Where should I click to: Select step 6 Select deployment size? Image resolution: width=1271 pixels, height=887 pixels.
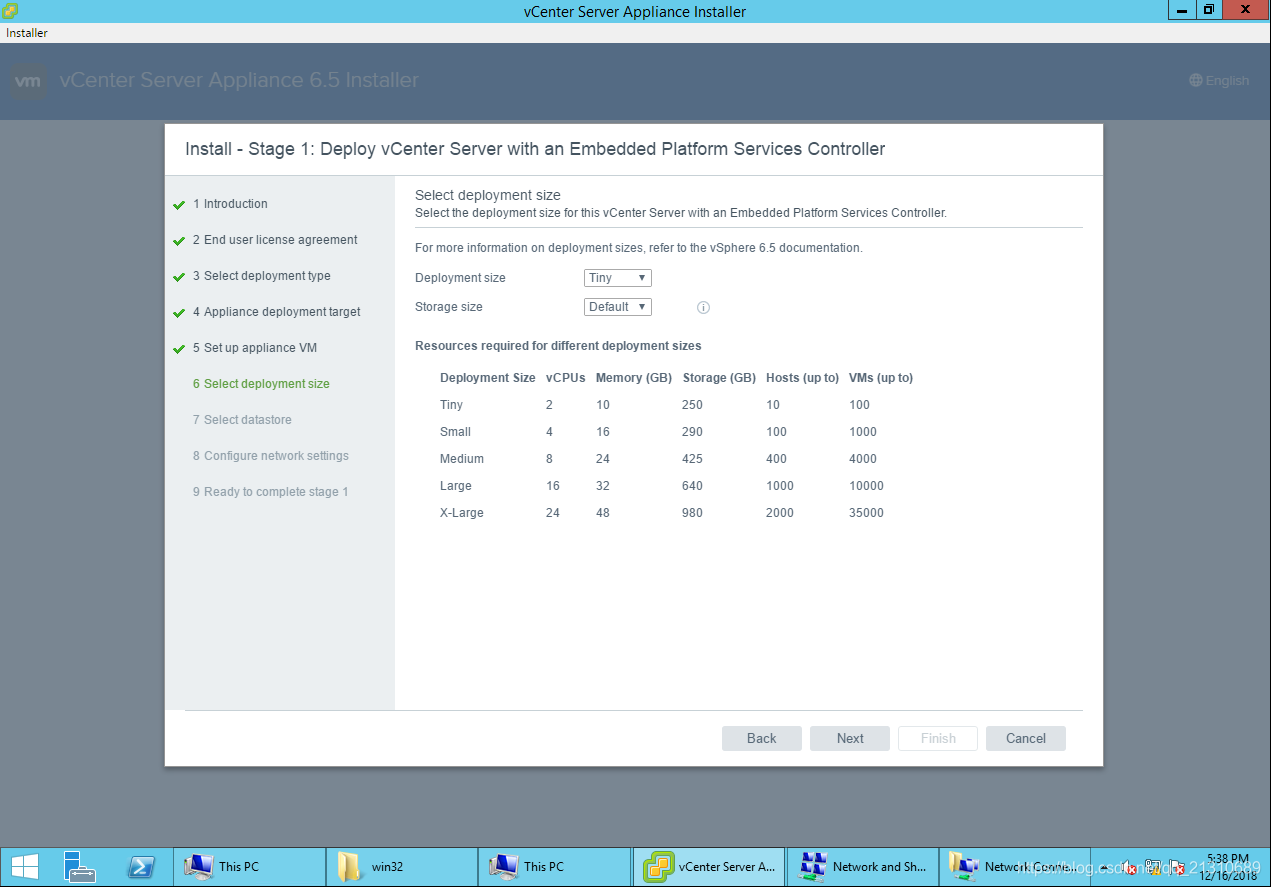click(x=261, y=384)
